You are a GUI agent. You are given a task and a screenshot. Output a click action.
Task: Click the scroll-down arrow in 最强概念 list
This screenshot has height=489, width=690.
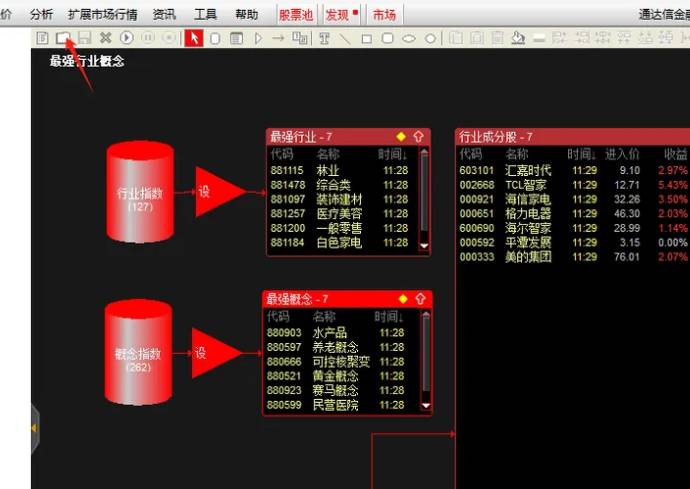426,405
